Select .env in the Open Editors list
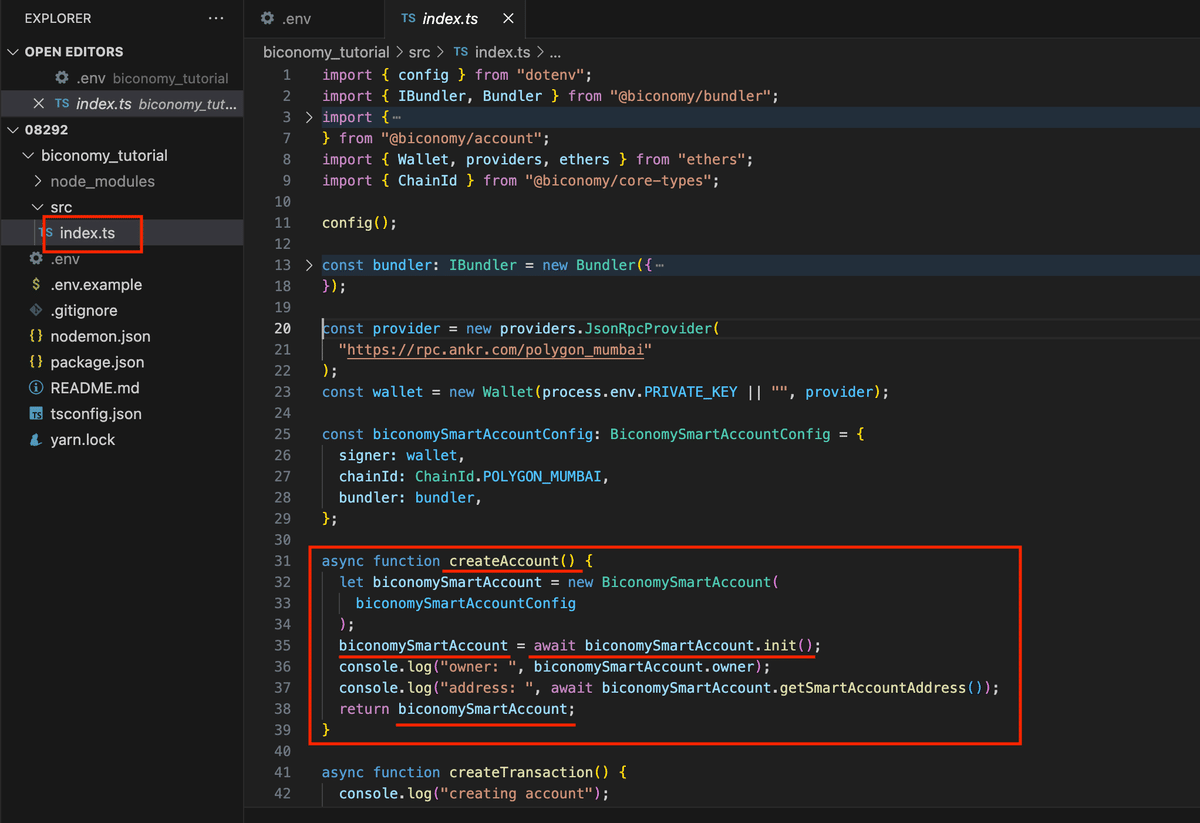 pyautogui.click(x=142, y=78)
